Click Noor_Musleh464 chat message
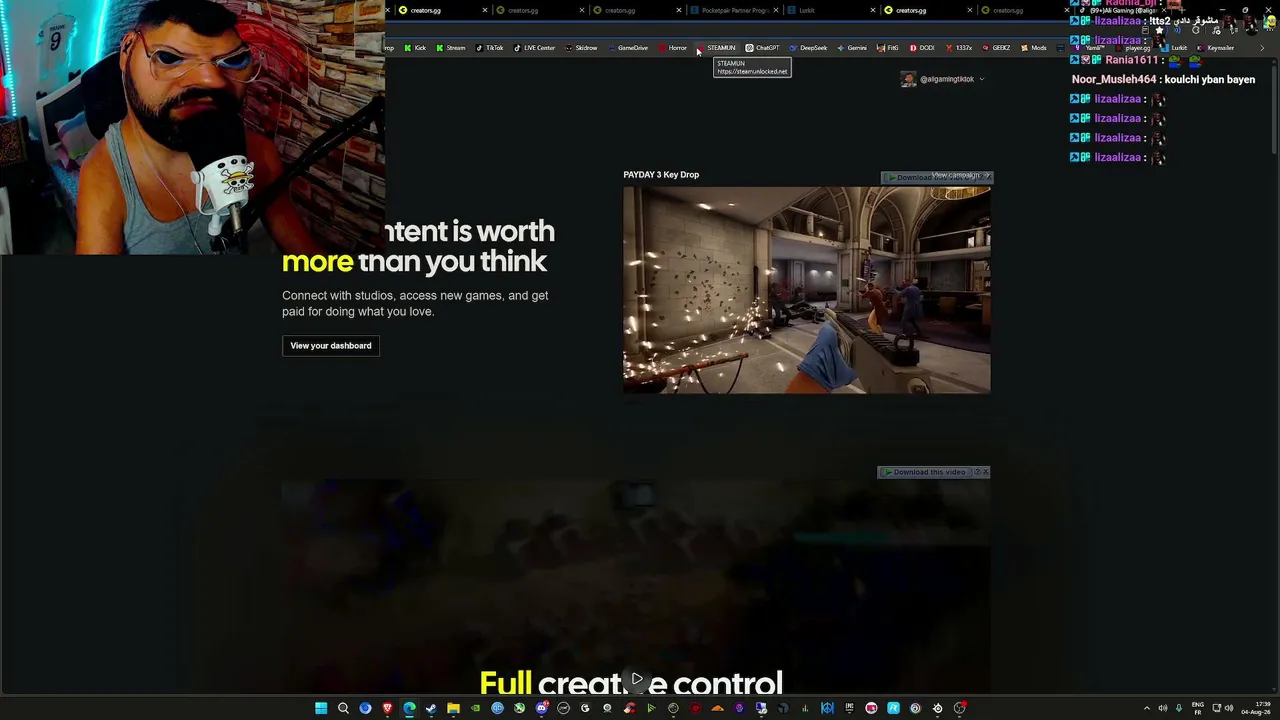Viewport: 1280px width, 720px height. (1163, 79)
